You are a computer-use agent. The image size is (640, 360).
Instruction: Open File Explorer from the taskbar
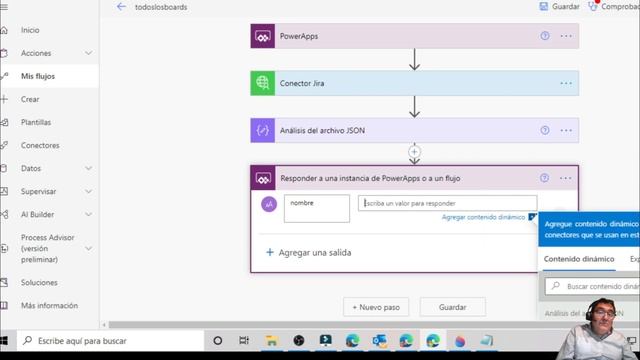click(271, 340)
